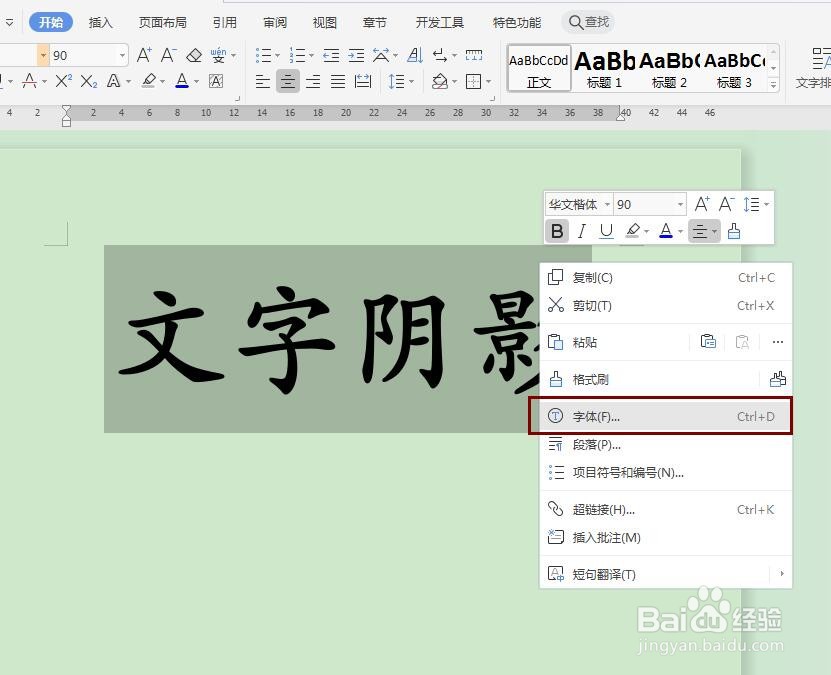
Task: Open the ribbon font size dropdown
Action: [x=122, y=55]
